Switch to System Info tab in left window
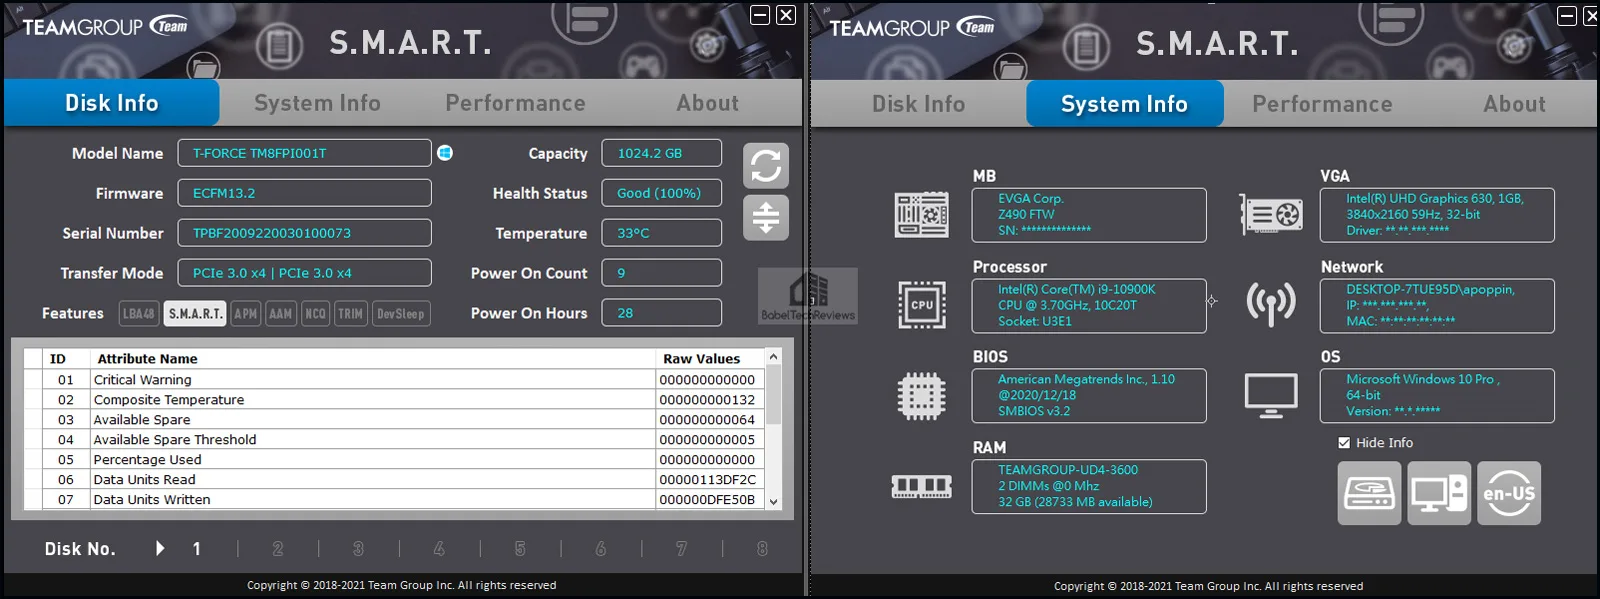The image size is (1600, 599). (x=317, y=103)
